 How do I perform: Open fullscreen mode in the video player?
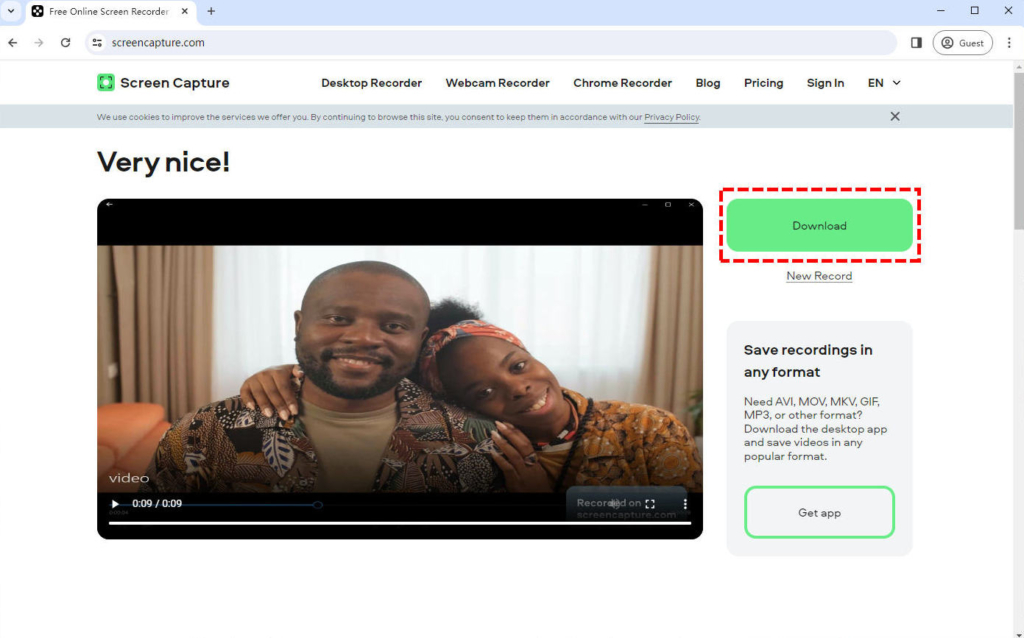click(x=653, y=504)
